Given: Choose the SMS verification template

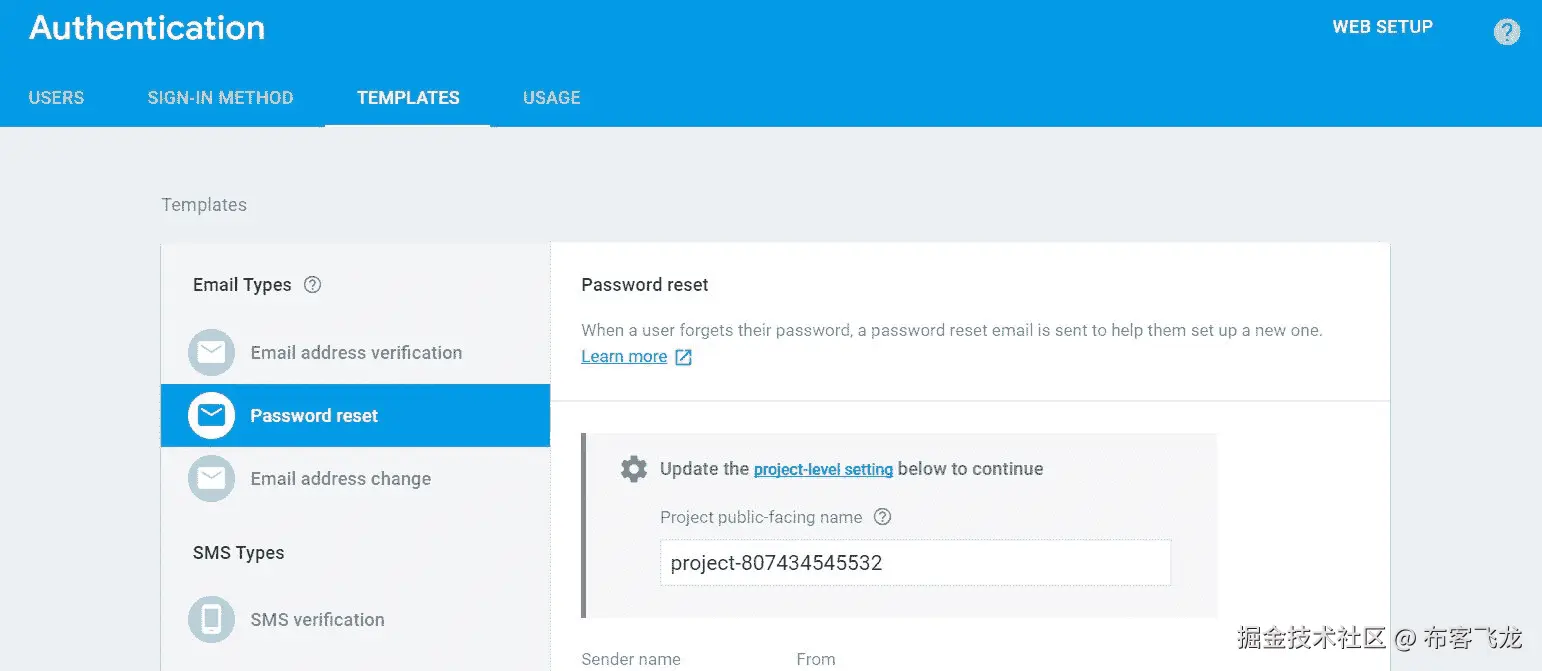Looking at the screenshot, I should pyautogui.click(x=355, y=620).
